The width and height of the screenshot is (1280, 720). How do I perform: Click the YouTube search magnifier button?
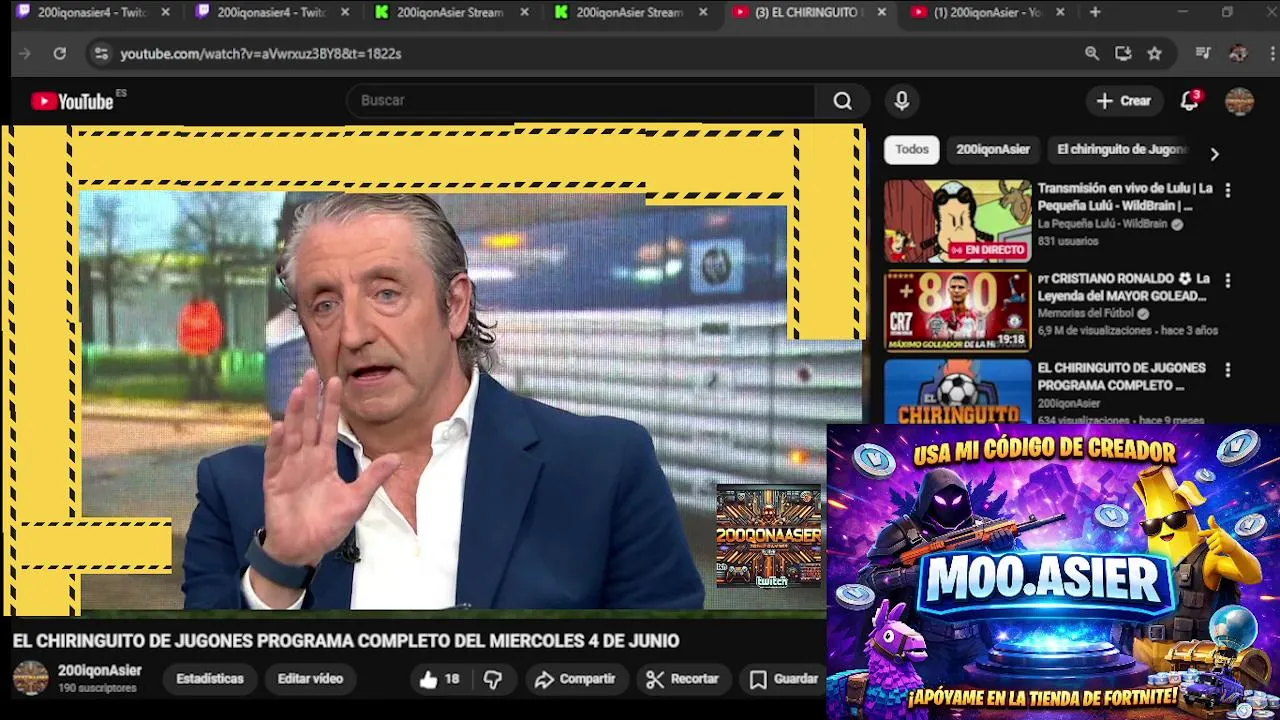click(x=842, y=101)
